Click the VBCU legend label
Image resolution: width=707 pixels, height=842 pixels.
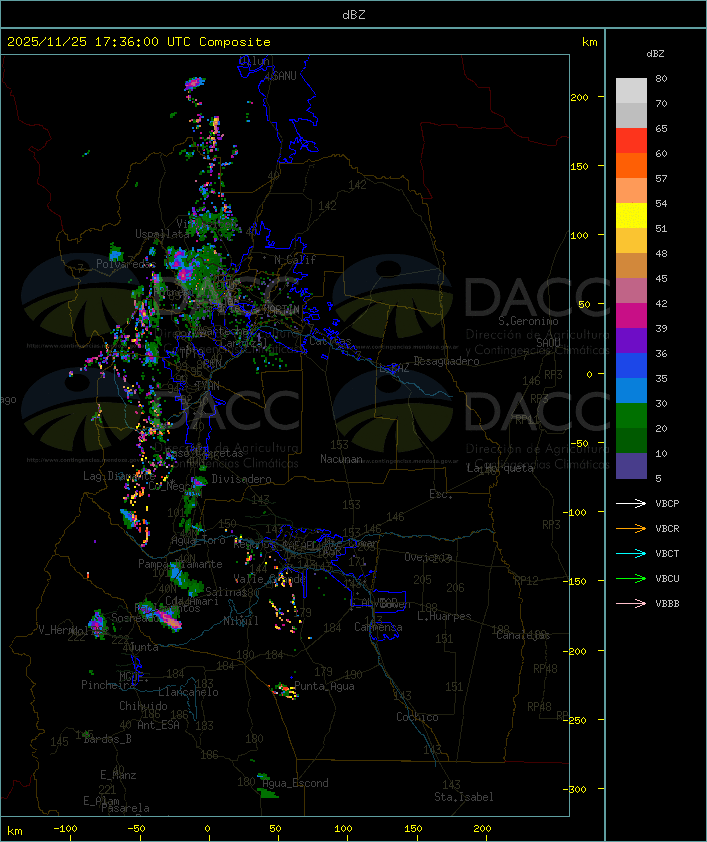[667, 578]
